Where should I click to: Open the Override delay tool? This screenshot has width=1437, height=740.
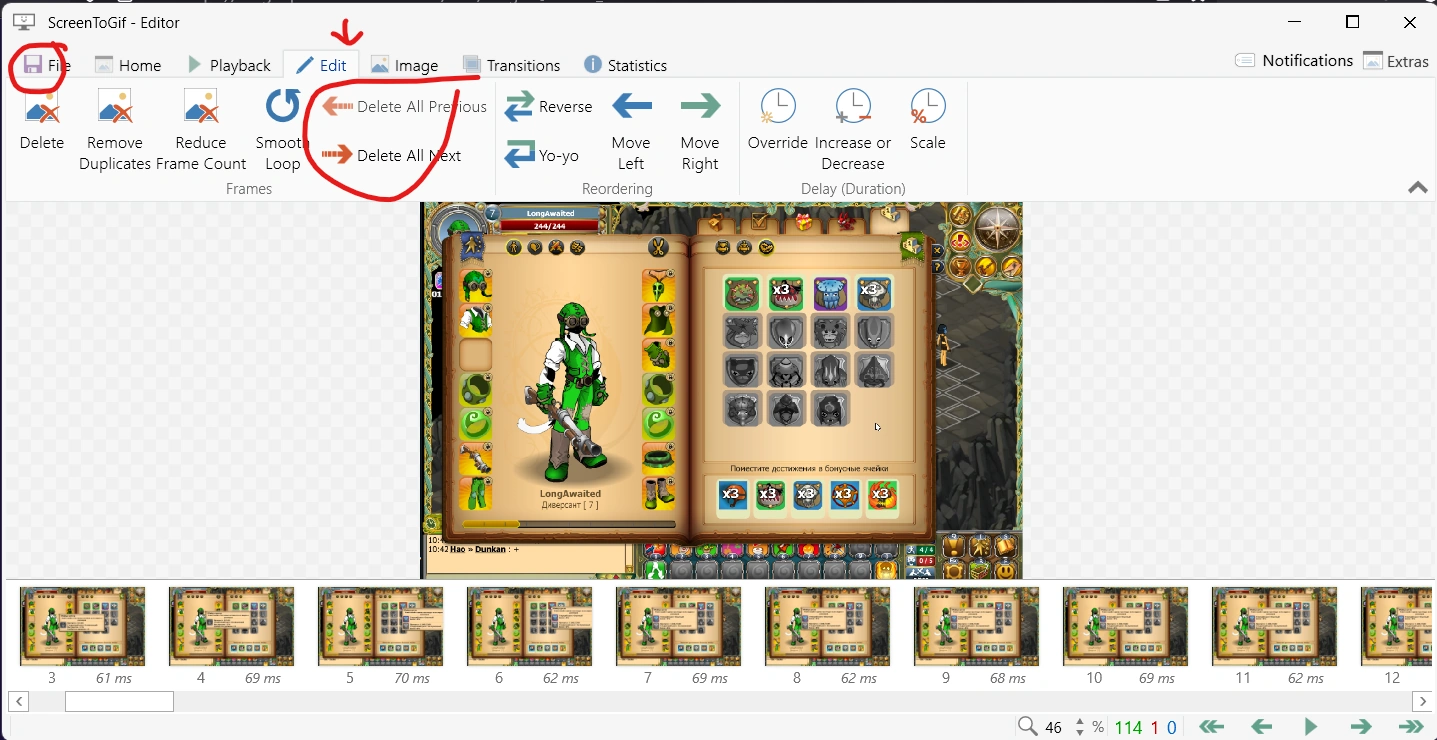pyautogui.click(x=778, y=120)
